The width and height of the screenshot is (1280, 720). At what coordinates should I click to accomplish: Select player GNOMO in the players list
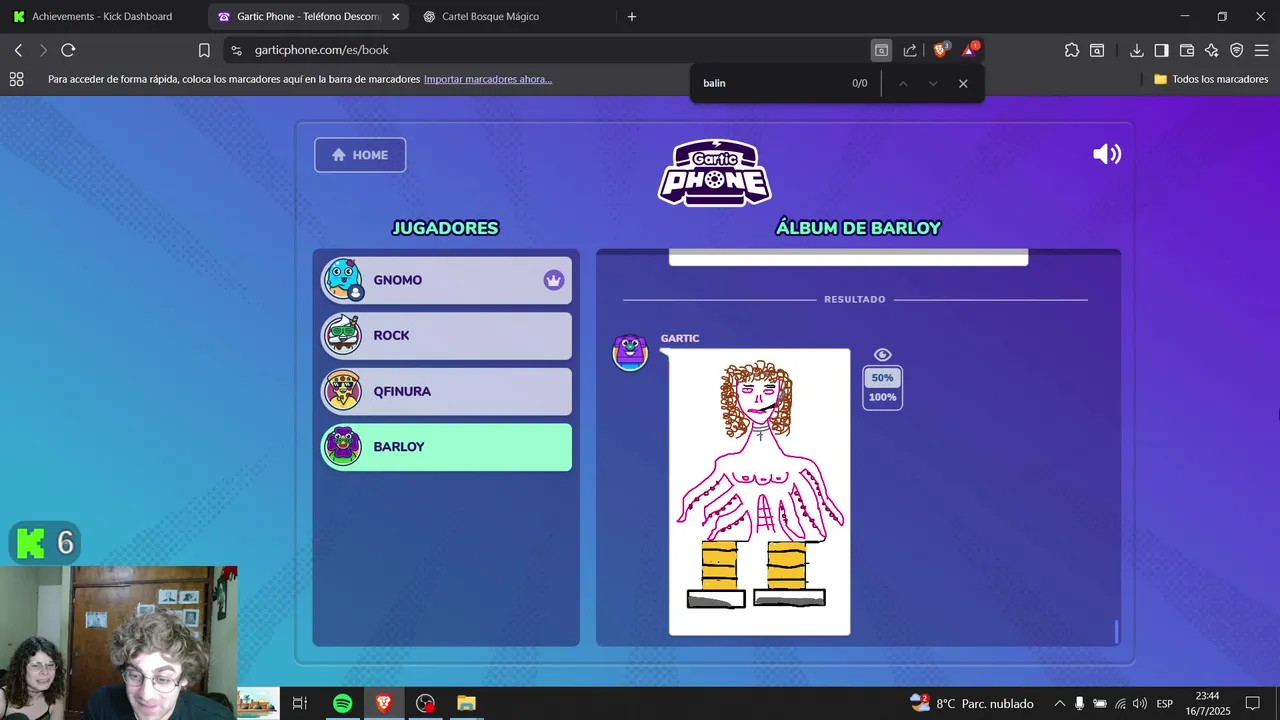click(x=446, y=280)
